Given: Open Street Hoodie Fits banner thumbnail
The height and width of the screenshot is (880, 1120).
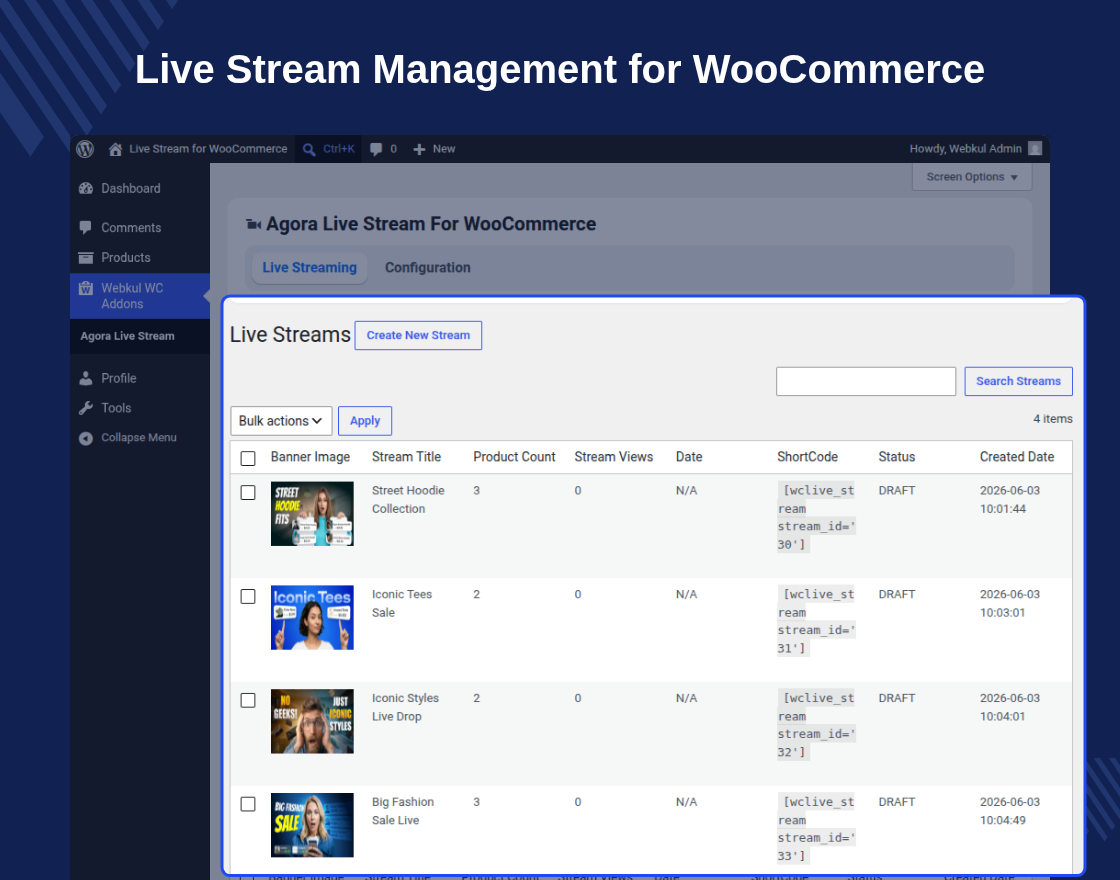Looking at the screenshot, I should click(312, 514).
